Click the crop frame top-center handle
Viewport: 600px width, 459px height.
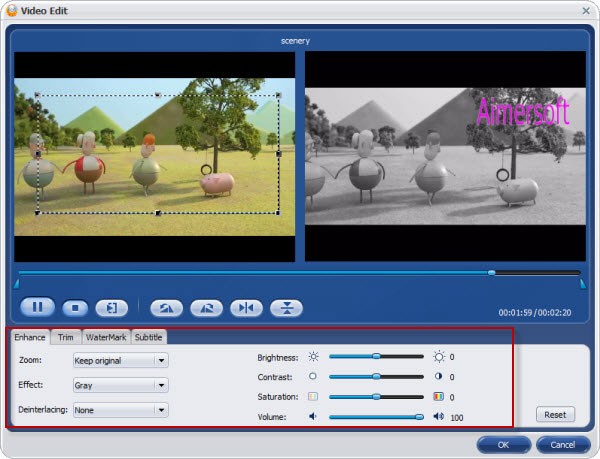pyautogui.click(x=157, y=95)
